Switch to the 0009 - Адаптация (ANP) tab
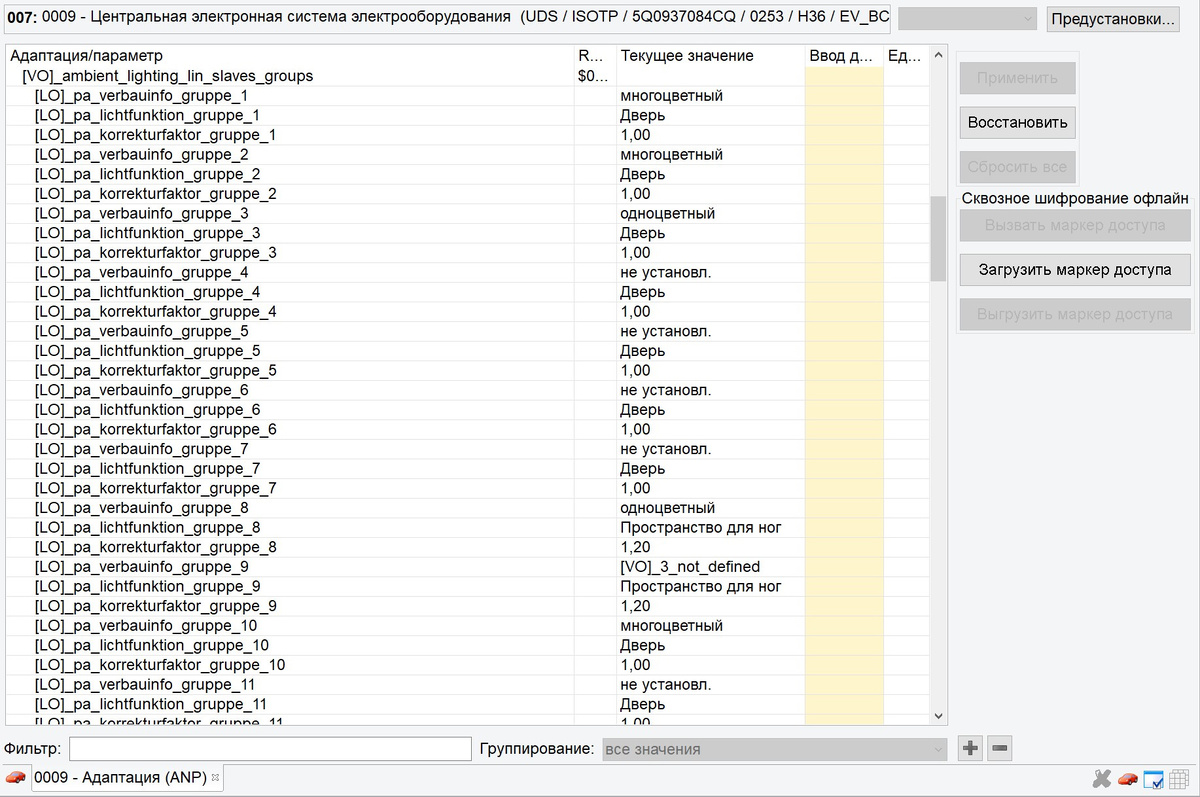This screenshot has width=1200, height=797. tap(120, 777)
